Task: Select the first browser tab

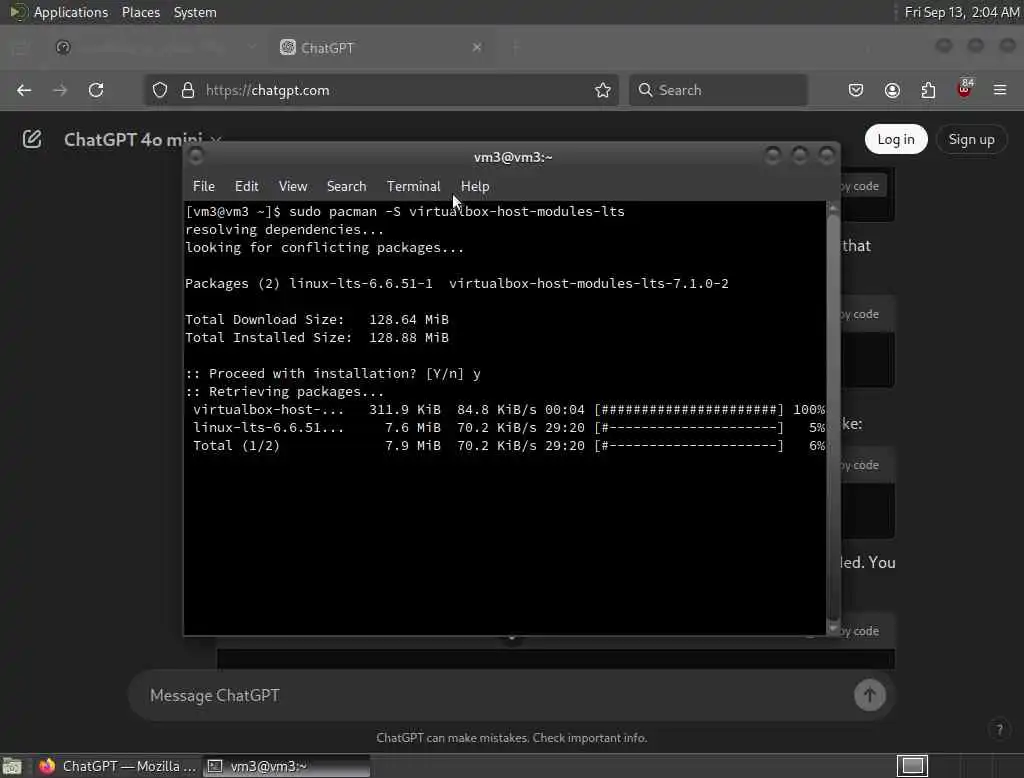Action: pos(153,47)
